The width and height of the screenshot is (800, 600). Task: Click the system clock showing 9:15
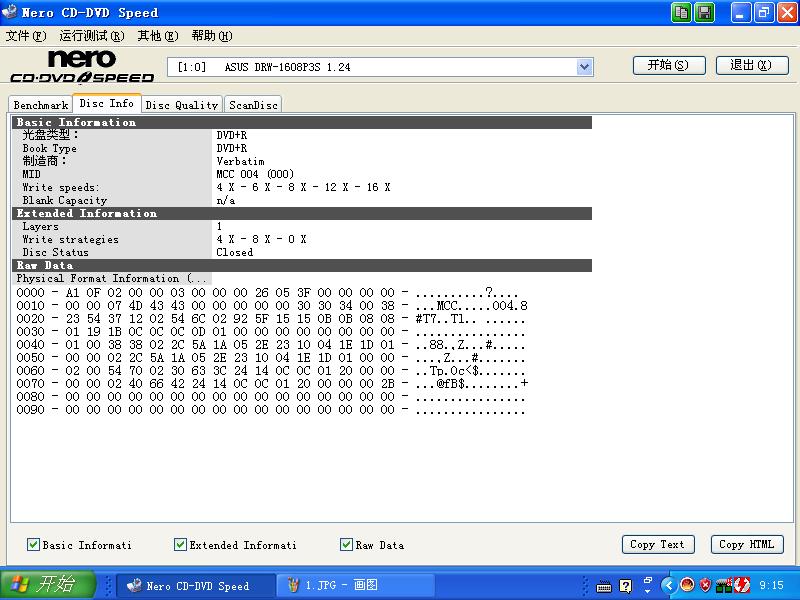771,585
